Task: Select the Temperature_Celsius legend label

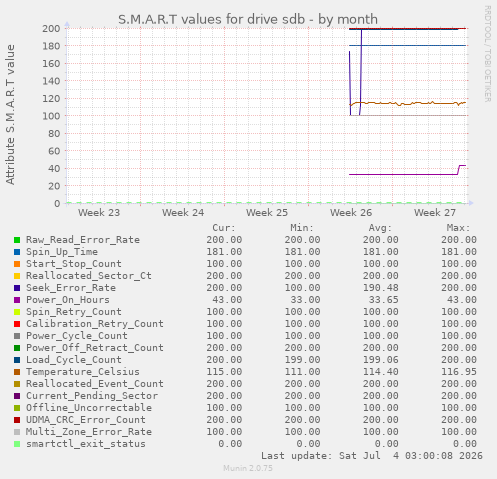Action: tap(83, 372)
